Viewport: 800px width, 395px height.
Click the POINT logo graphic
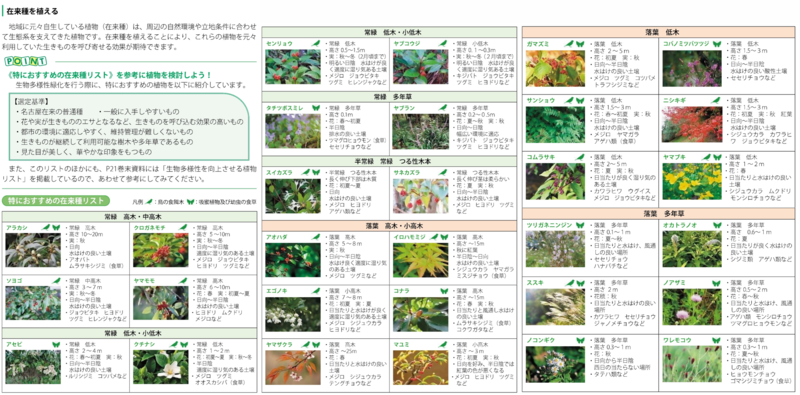point(26,62)
